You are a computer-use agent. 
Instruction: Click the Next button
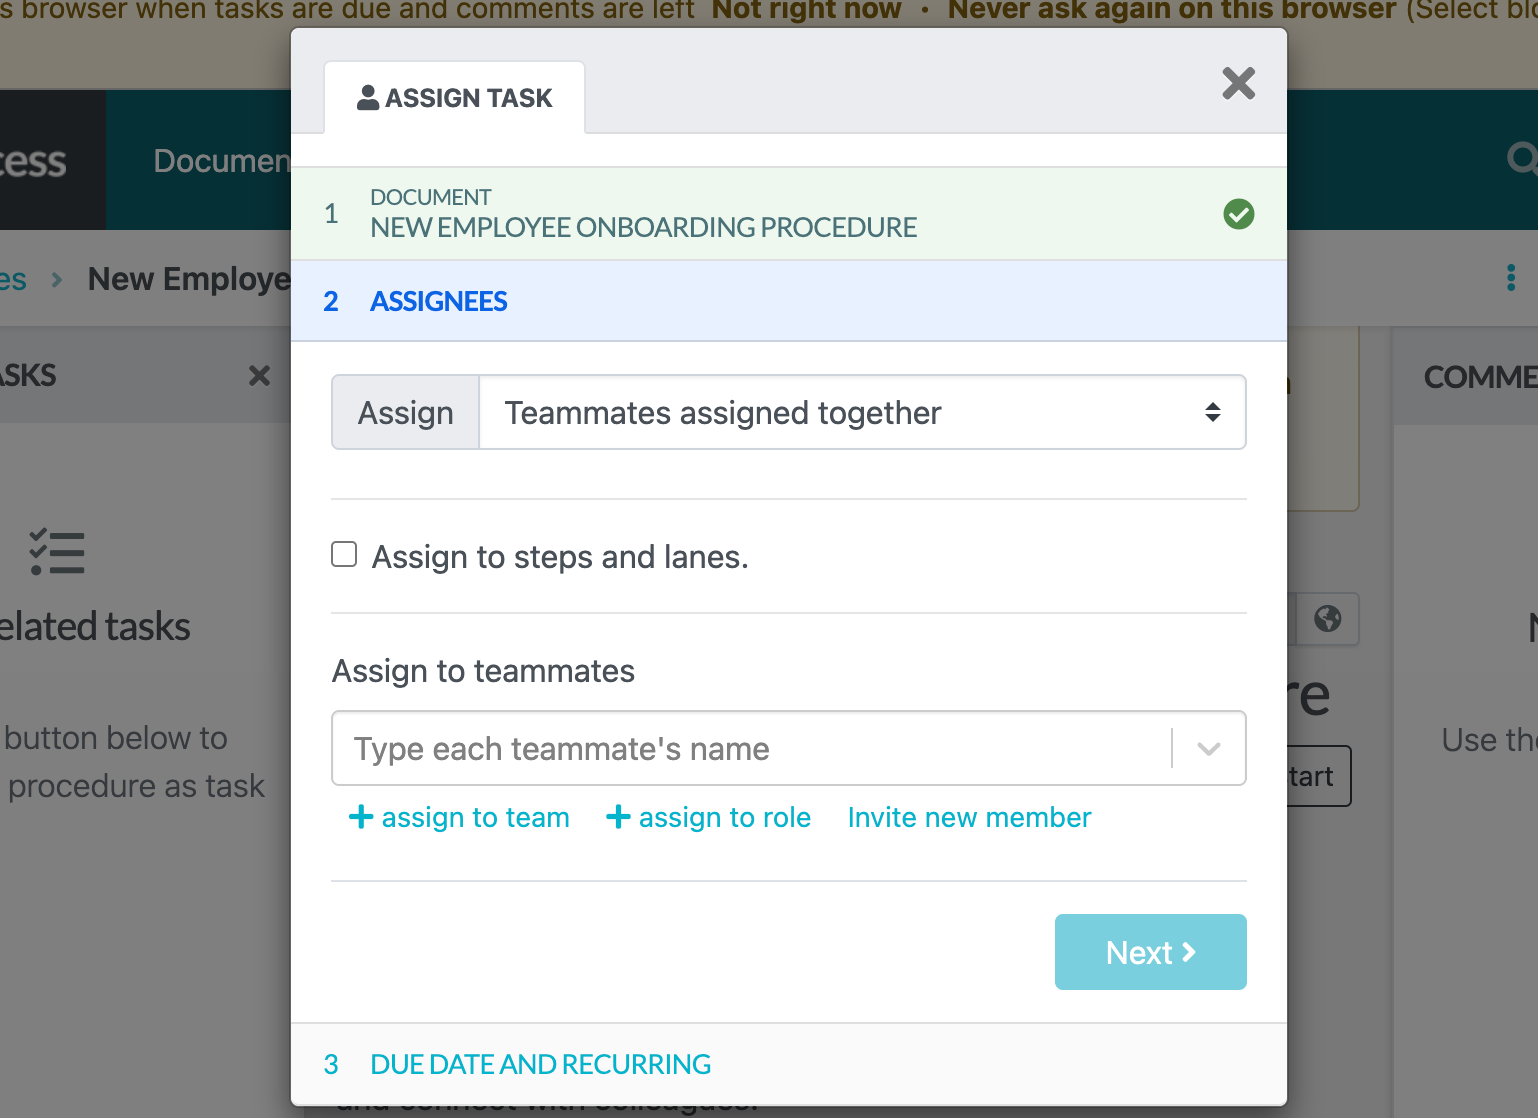pos(1150,951)
